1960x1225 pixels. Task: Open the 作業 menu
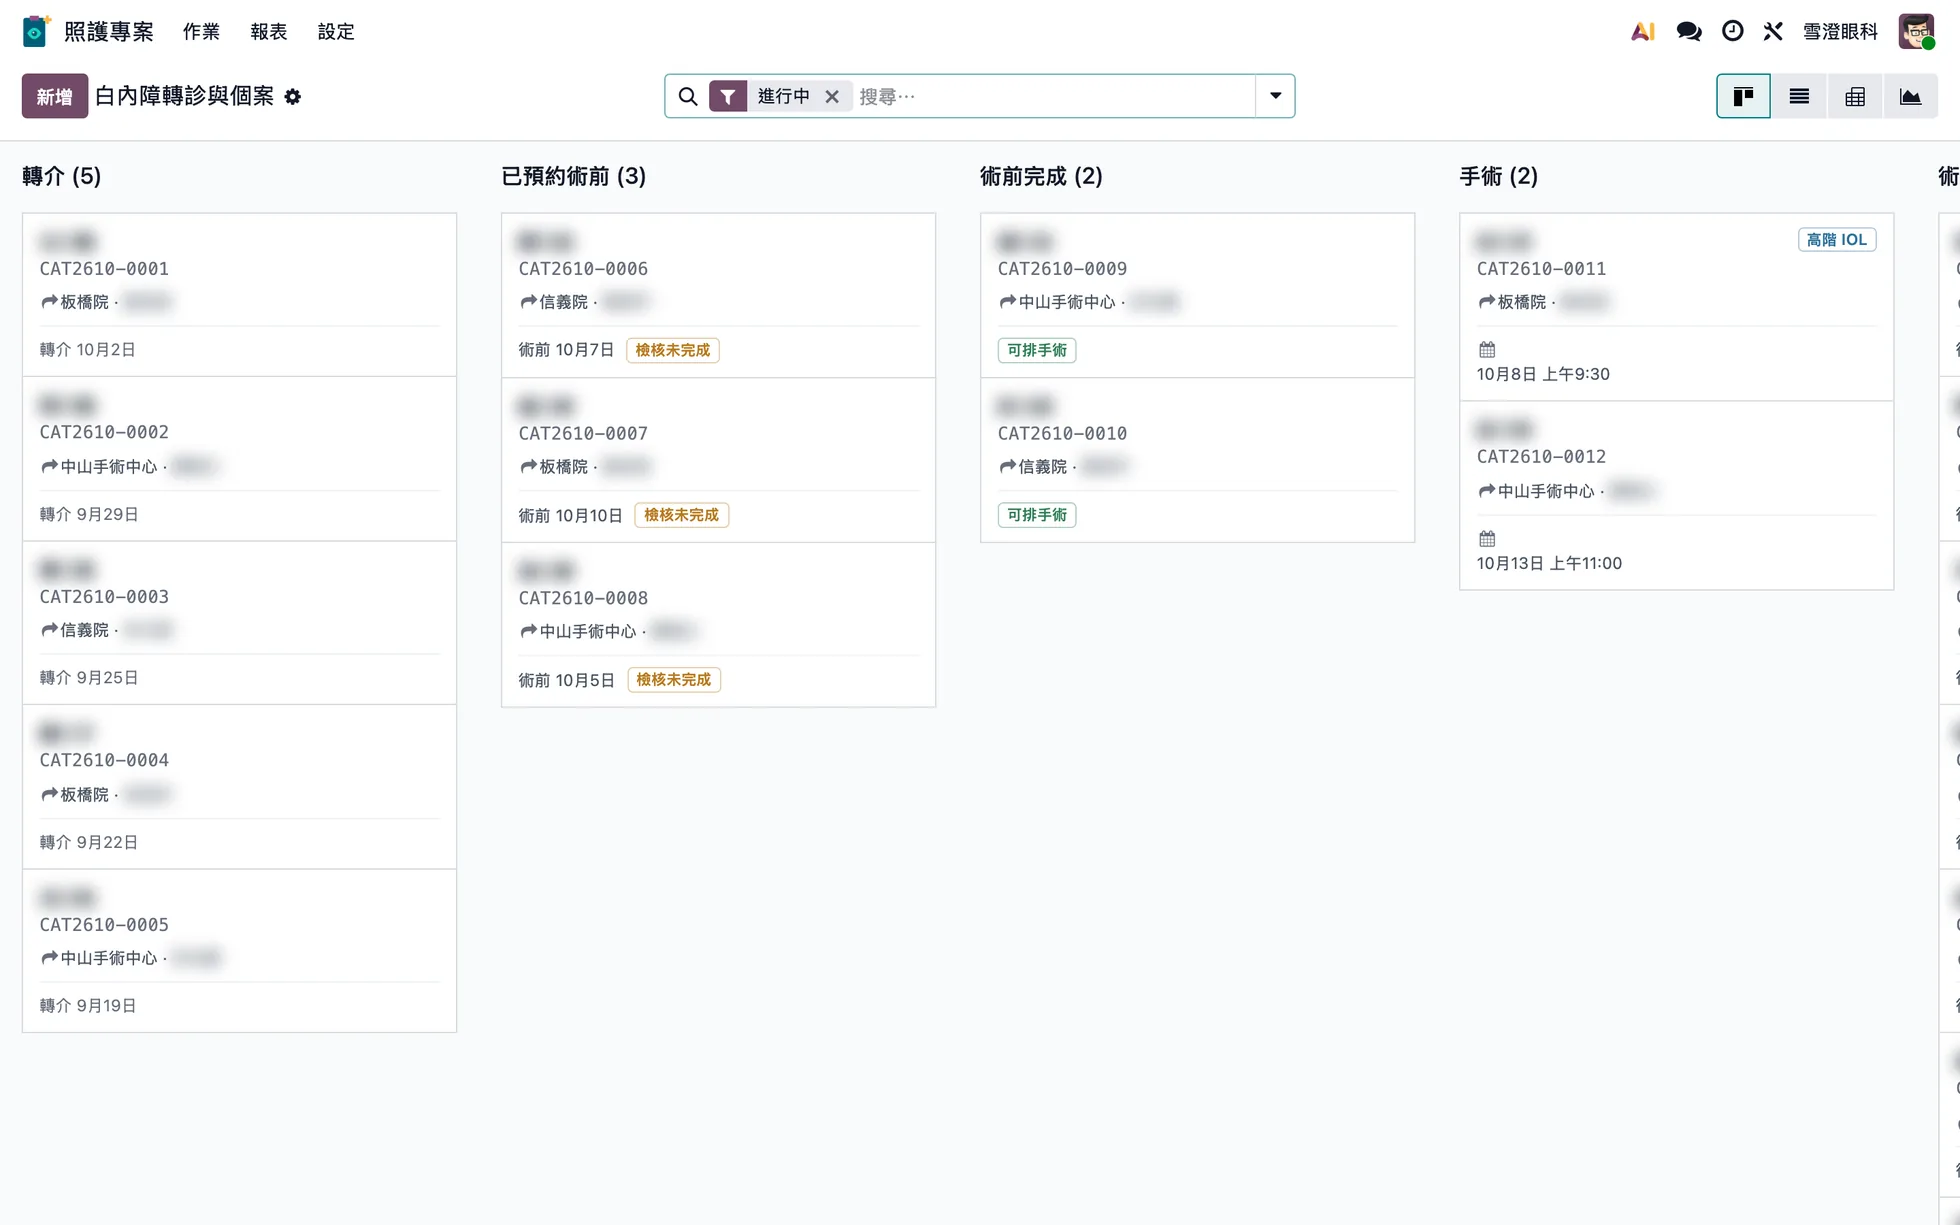(201, 32)
